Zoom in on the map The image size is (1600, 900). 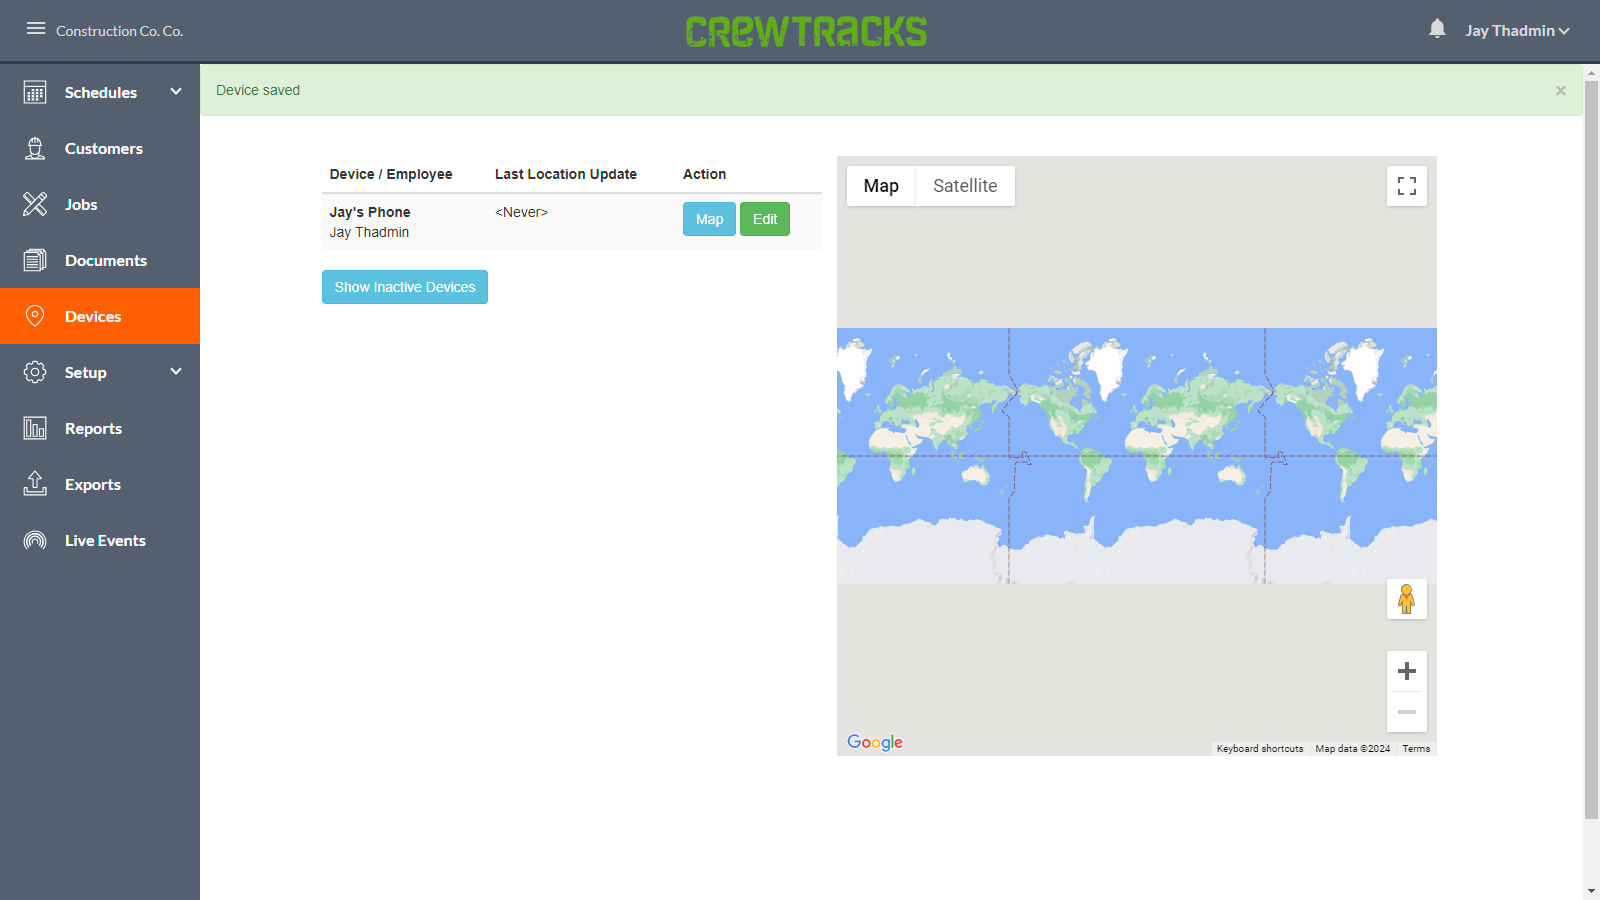pos(1407,671)
